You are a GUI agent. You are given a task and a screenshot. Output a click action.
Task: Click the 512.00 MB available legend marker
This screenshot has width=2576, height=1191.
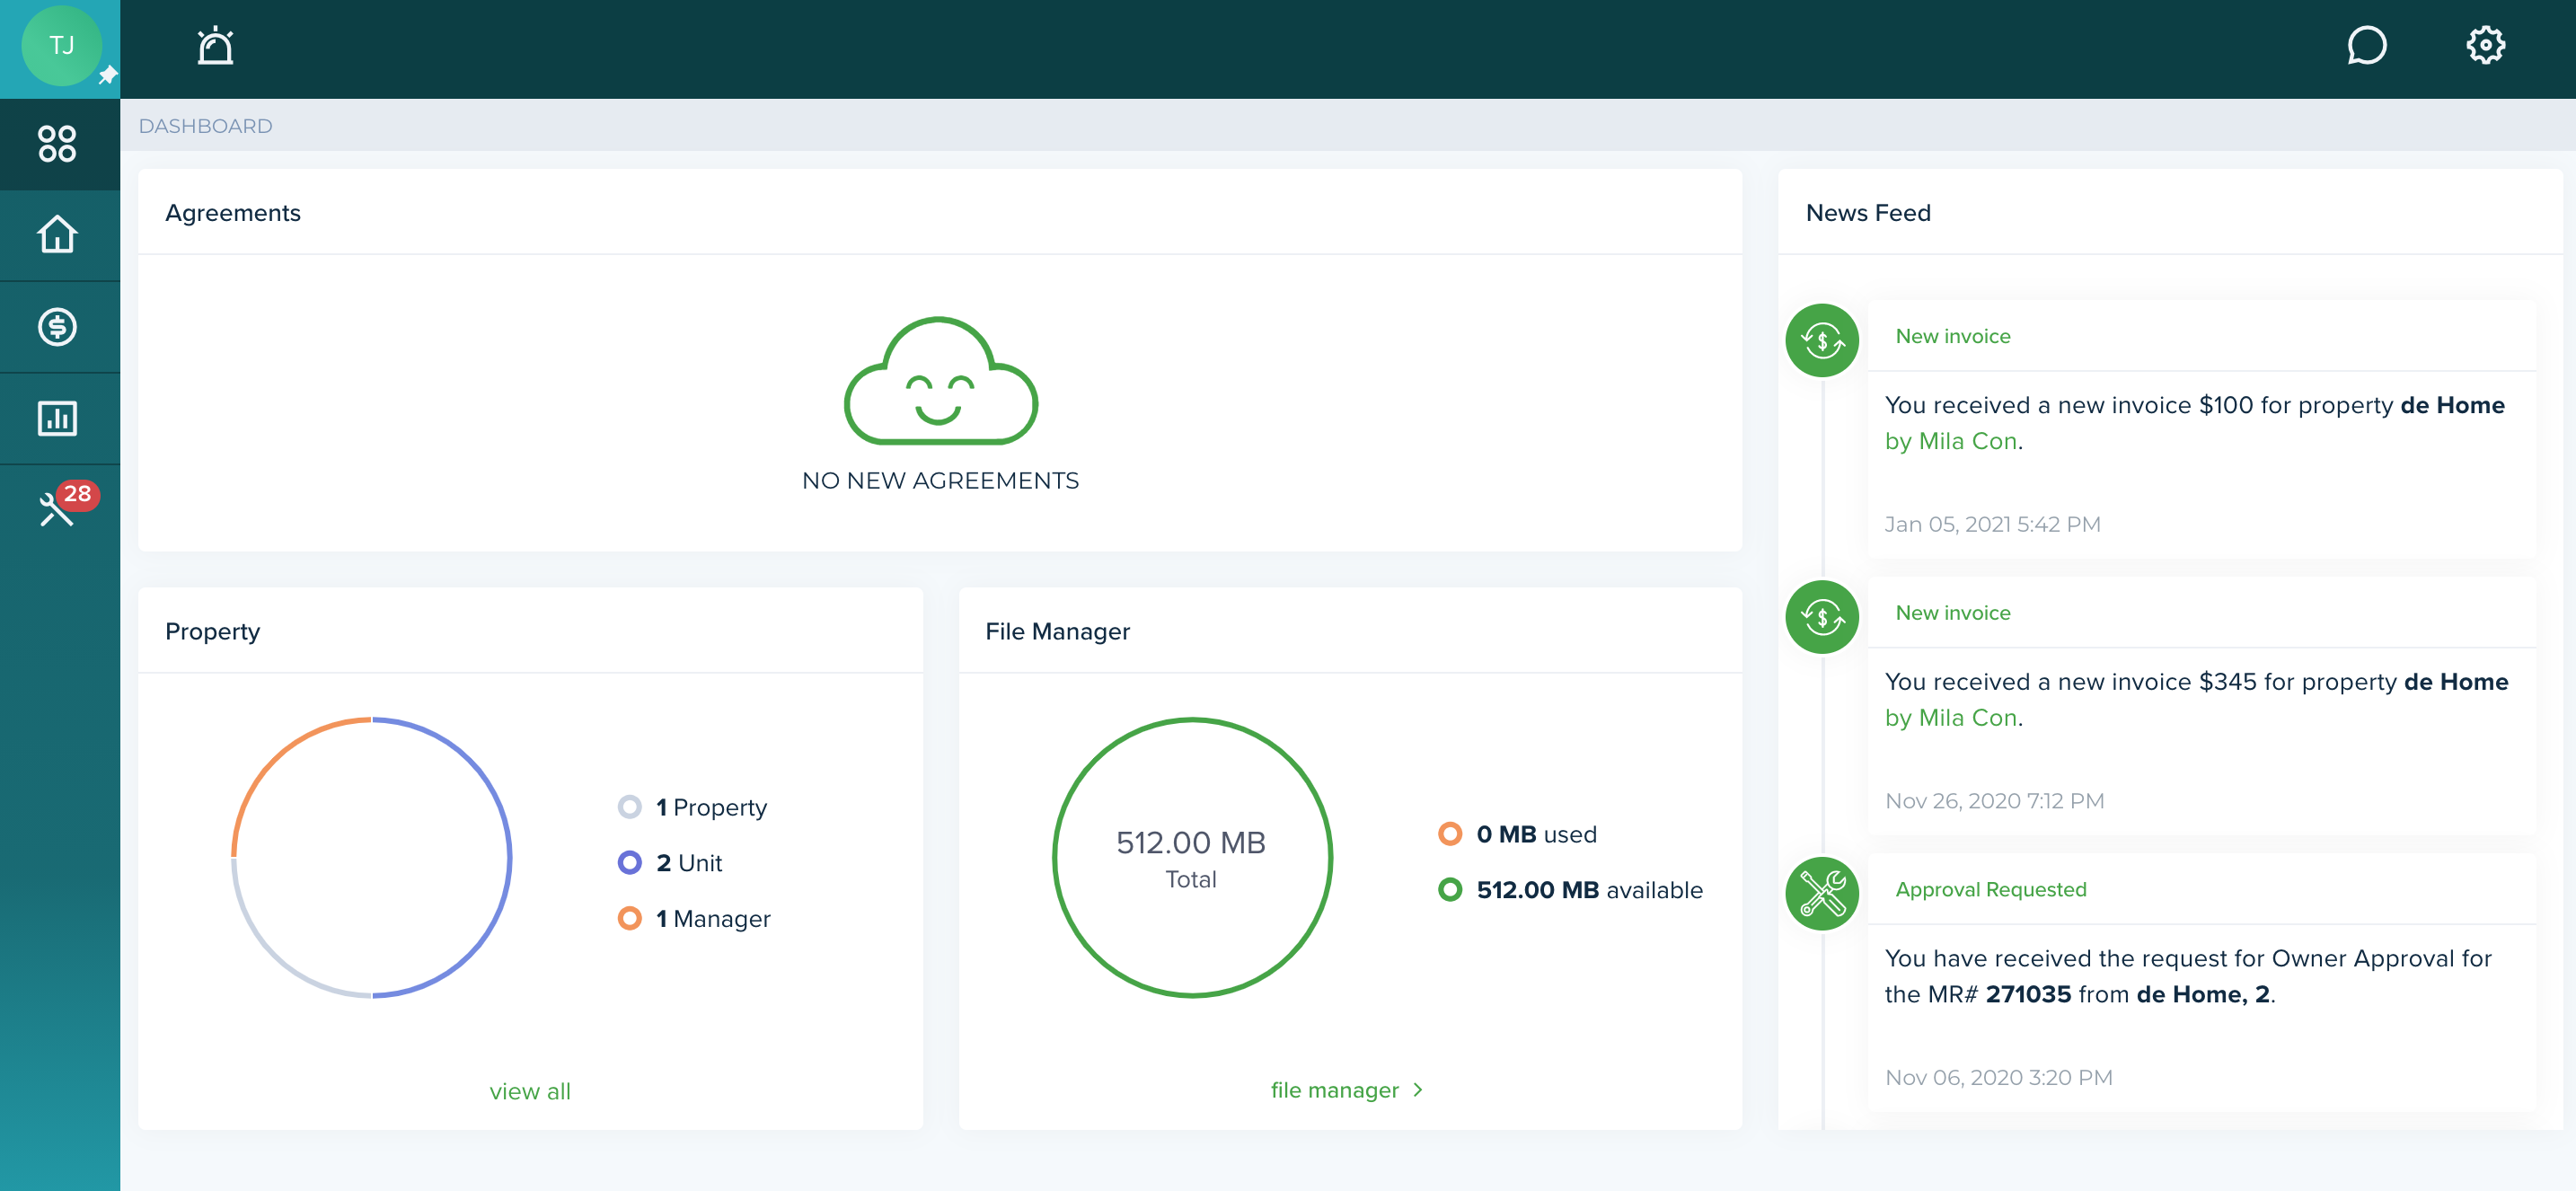click(x=1449, y=890)
